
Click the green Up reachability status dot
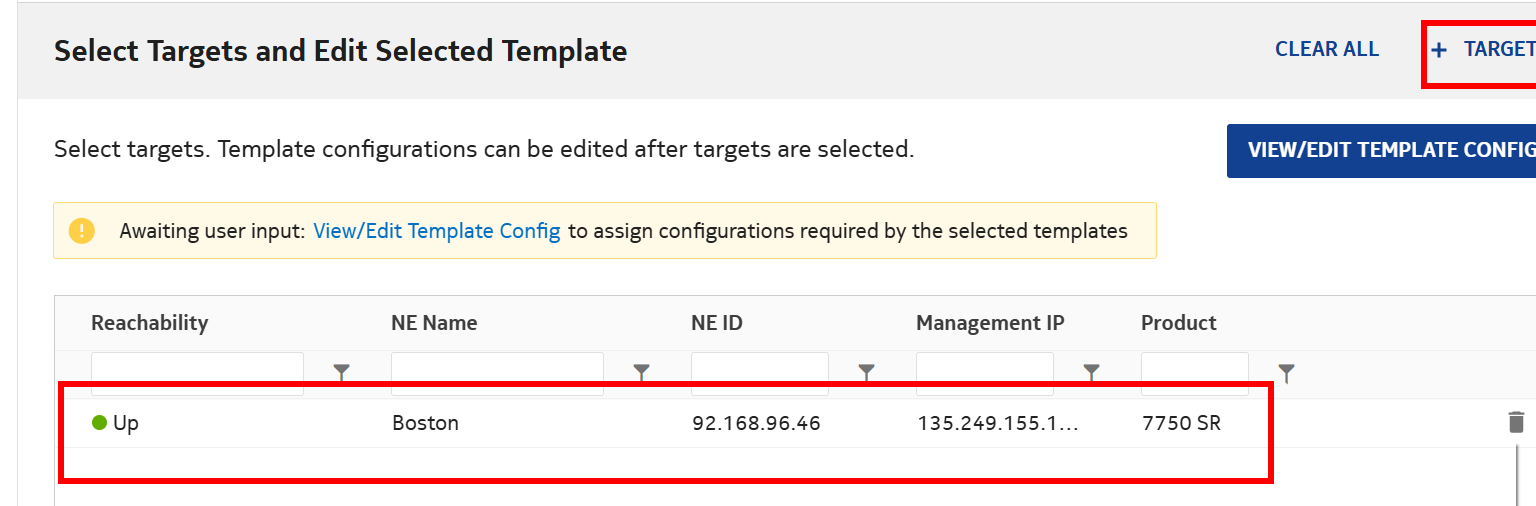point(99,423)
